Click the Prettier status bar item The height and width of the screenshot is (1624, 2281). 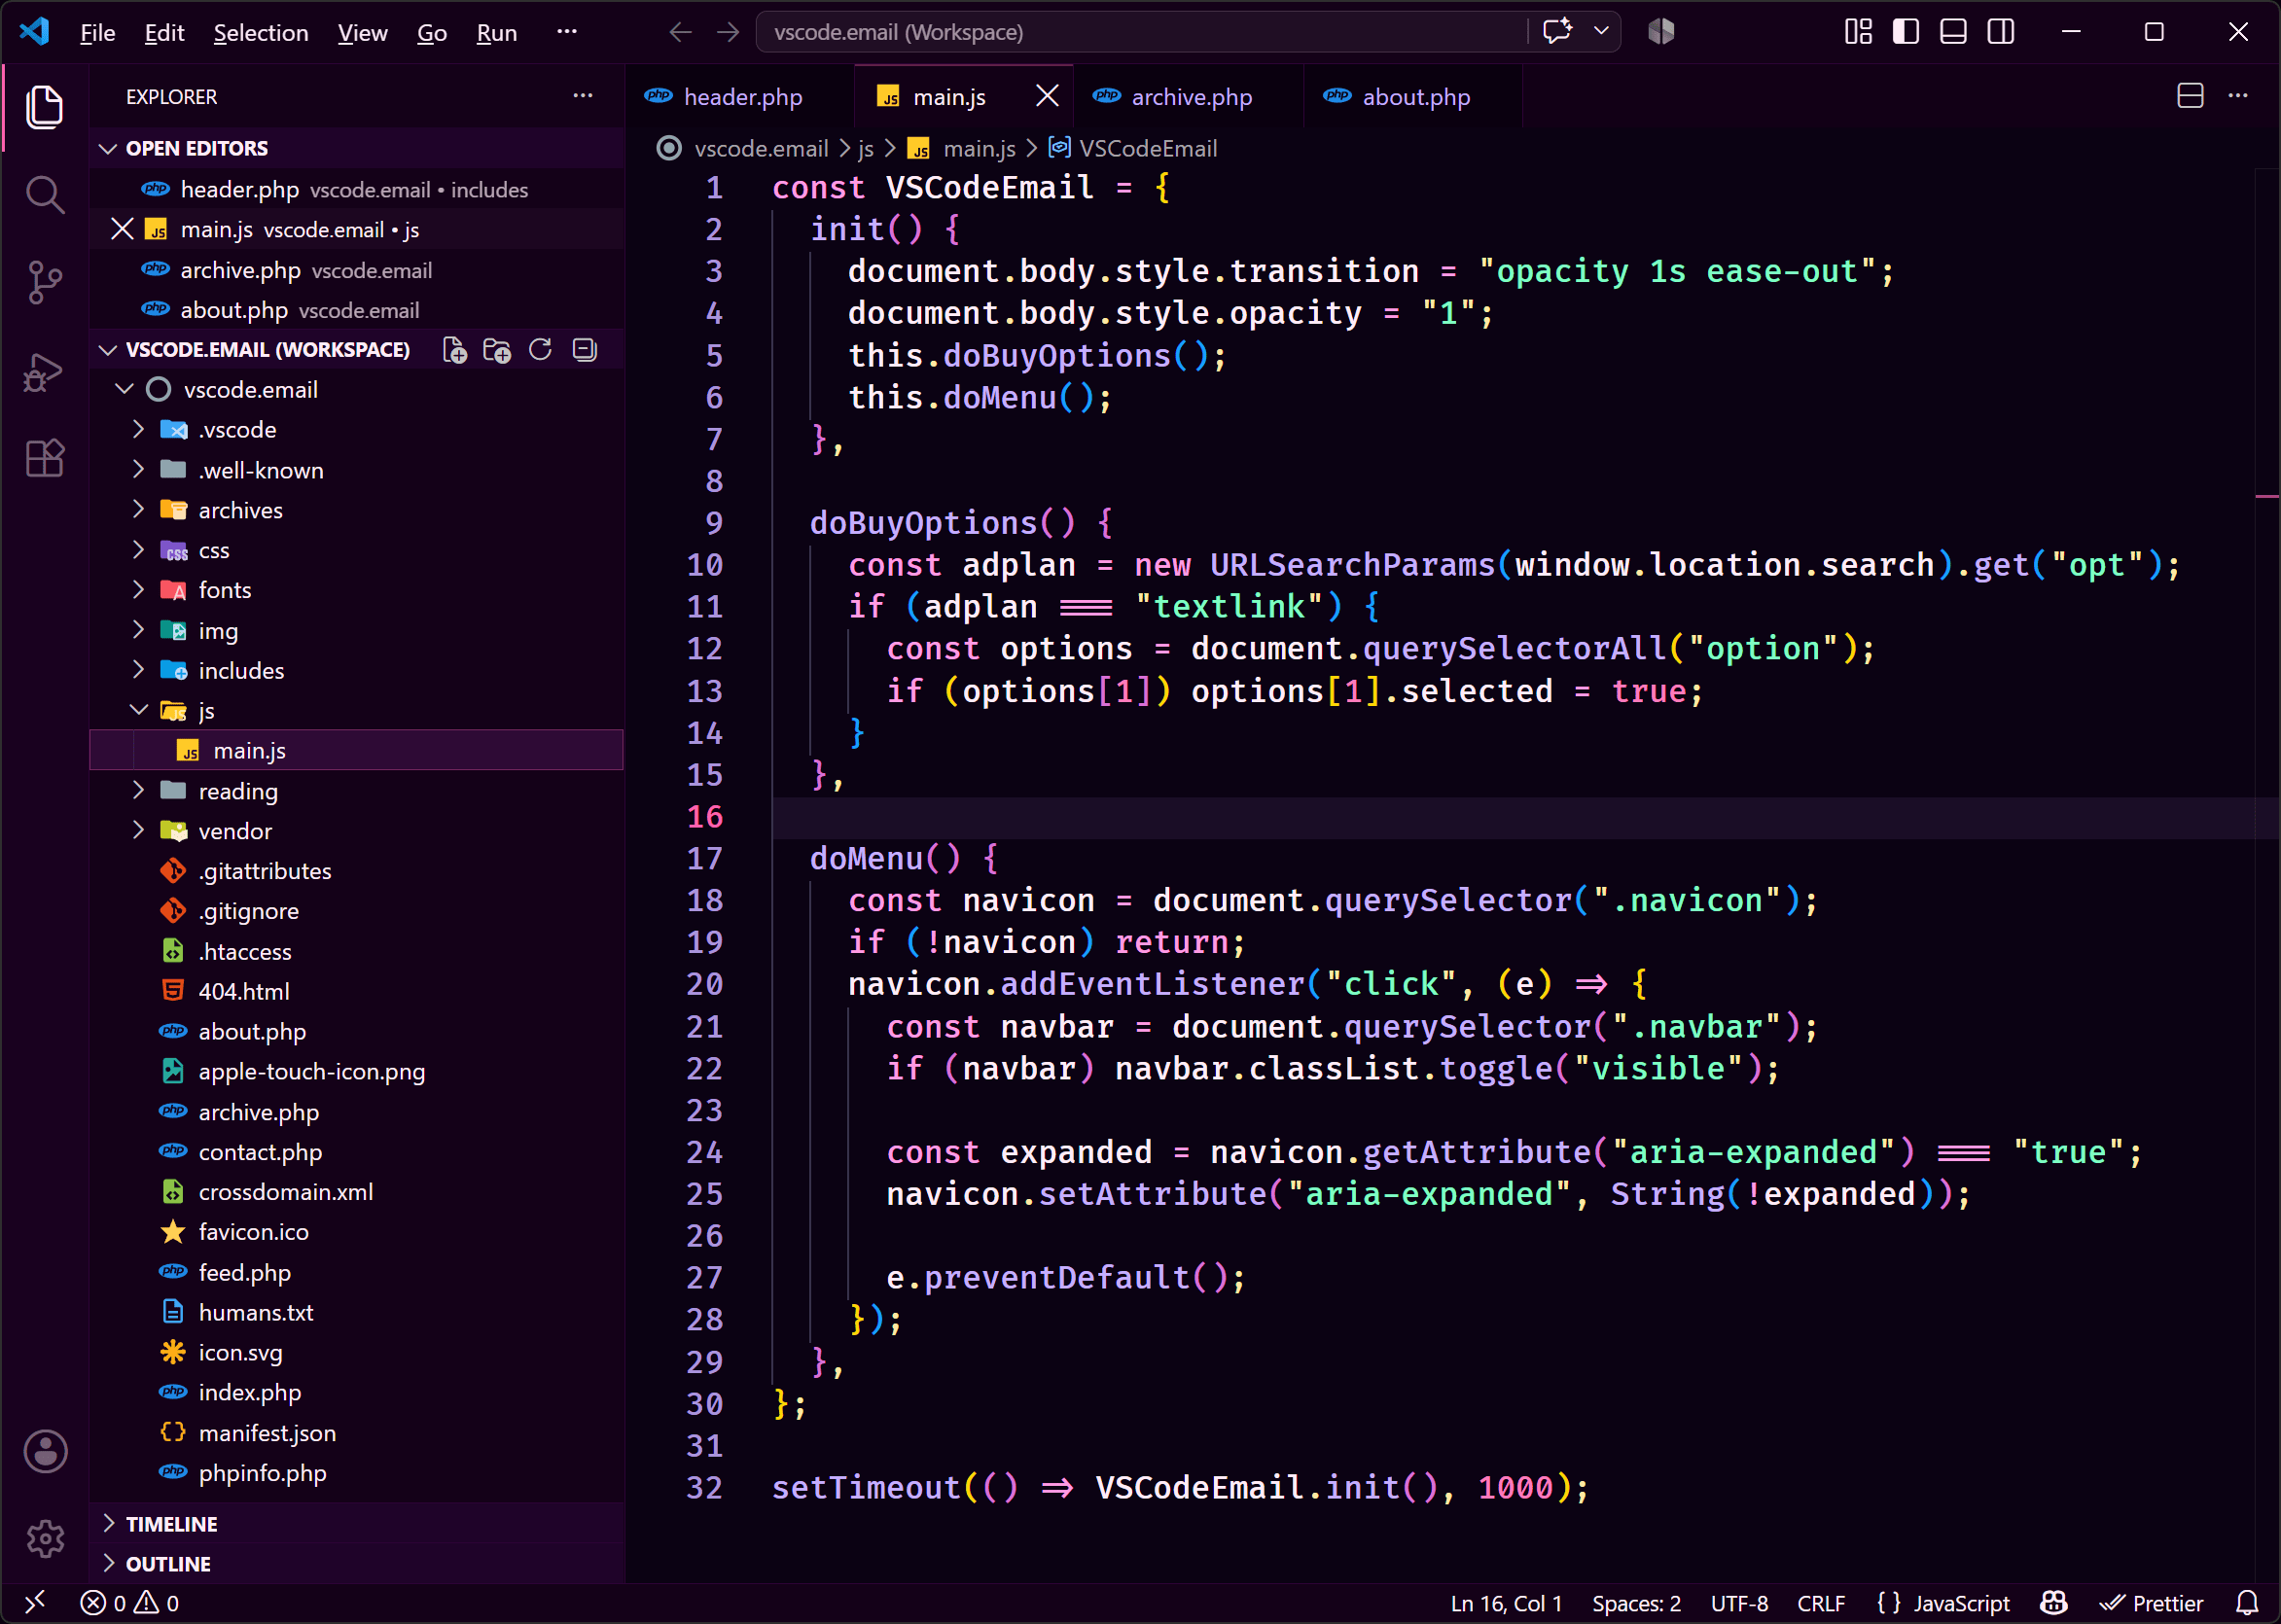(x=2151, y=1603)
